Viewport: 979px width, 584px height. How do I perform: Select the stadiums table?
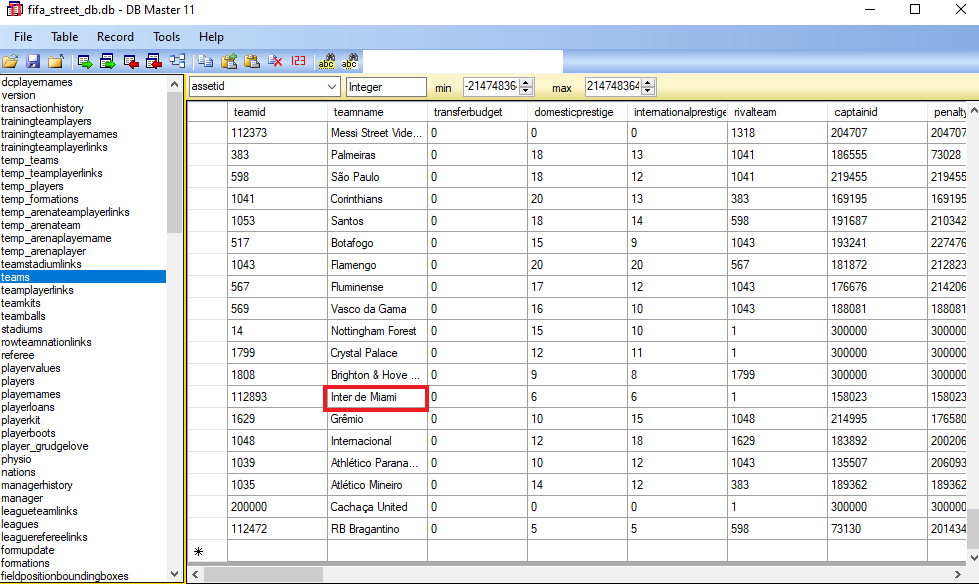click(22, 329)
